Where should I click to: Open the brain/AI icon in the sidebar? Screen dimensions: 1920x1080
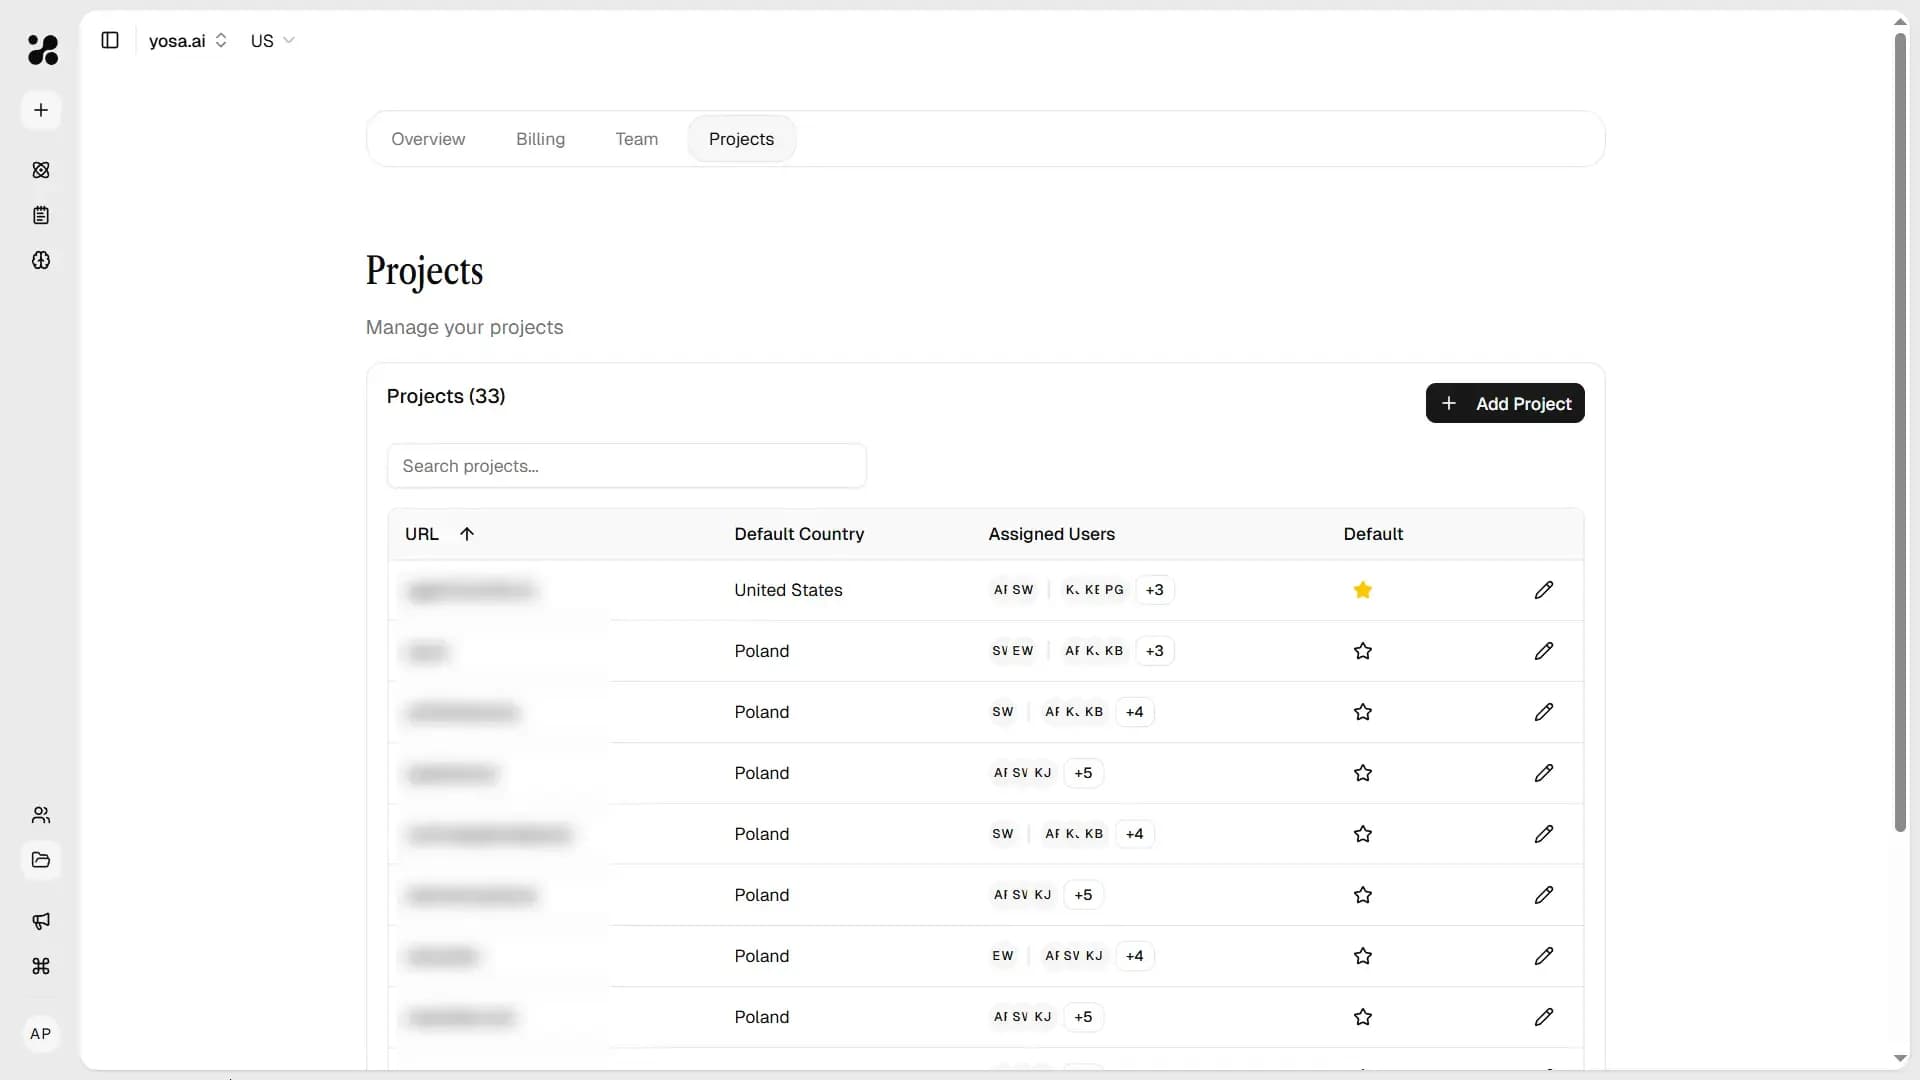pos(41,261)
